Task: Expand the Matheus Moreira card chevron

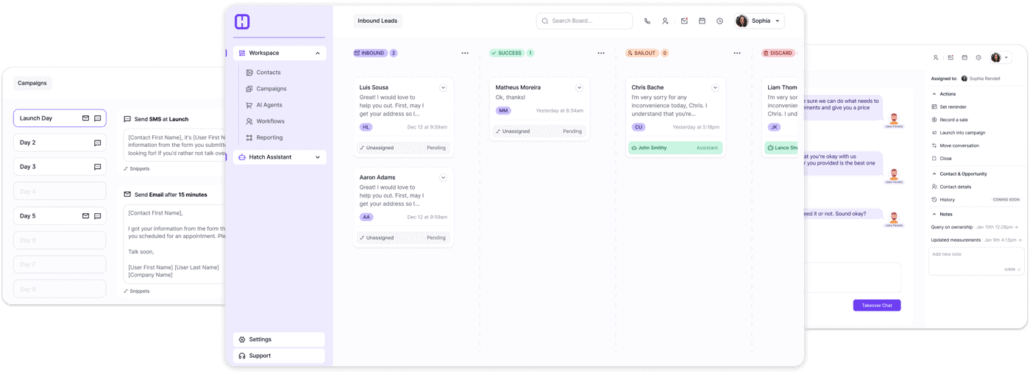Action: pyautogui.click(x=579, y=87)
